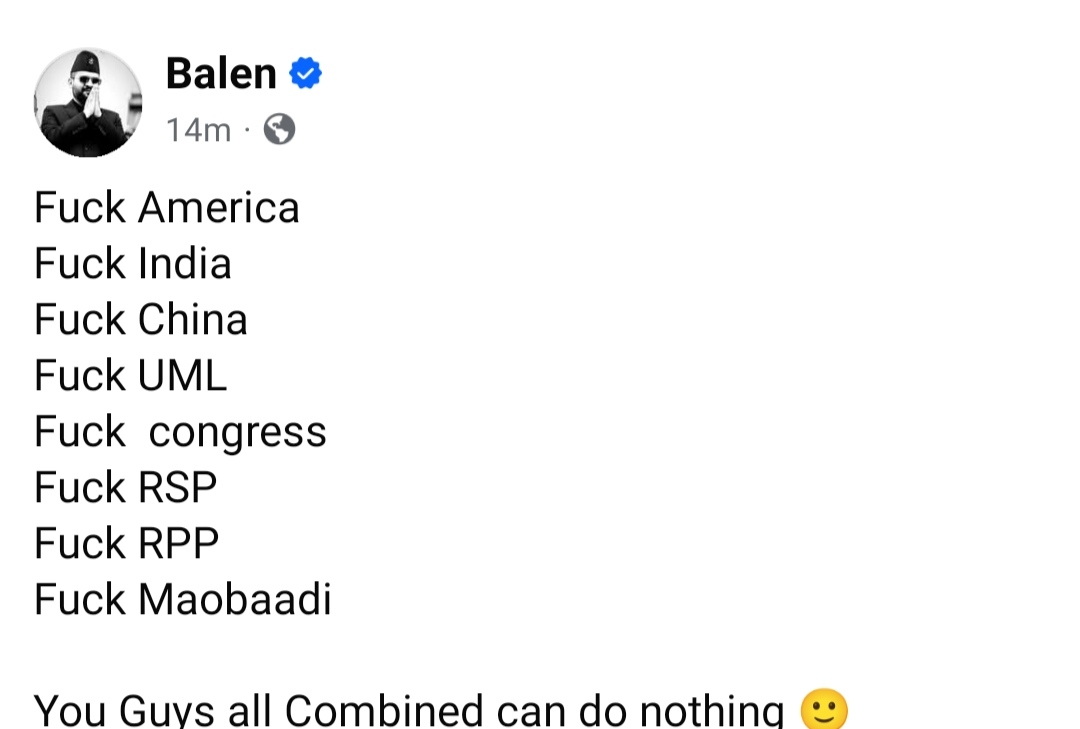1080x729 pixels.
Task: Click the word can in the last line
Action: (x=532, y=711)
